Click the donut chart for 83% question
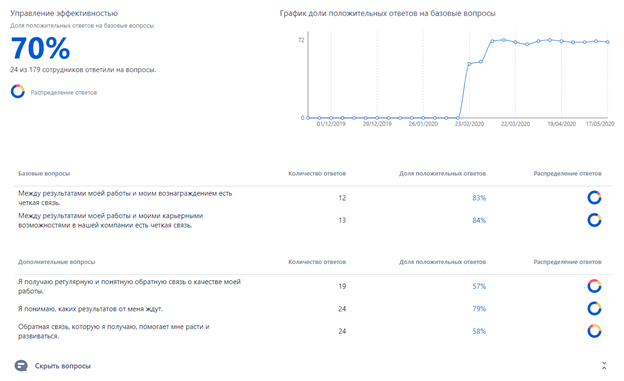The width and height of the screenshot is (624, 381). 594,197
